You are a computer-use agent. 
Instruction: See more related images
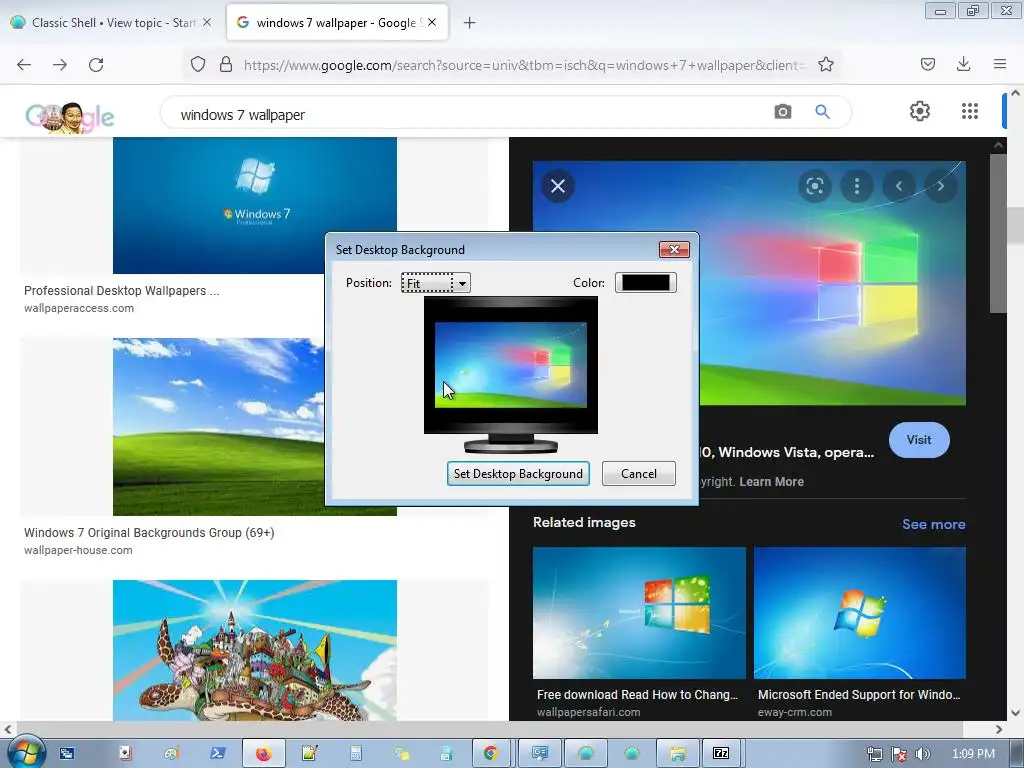point(933,524)
